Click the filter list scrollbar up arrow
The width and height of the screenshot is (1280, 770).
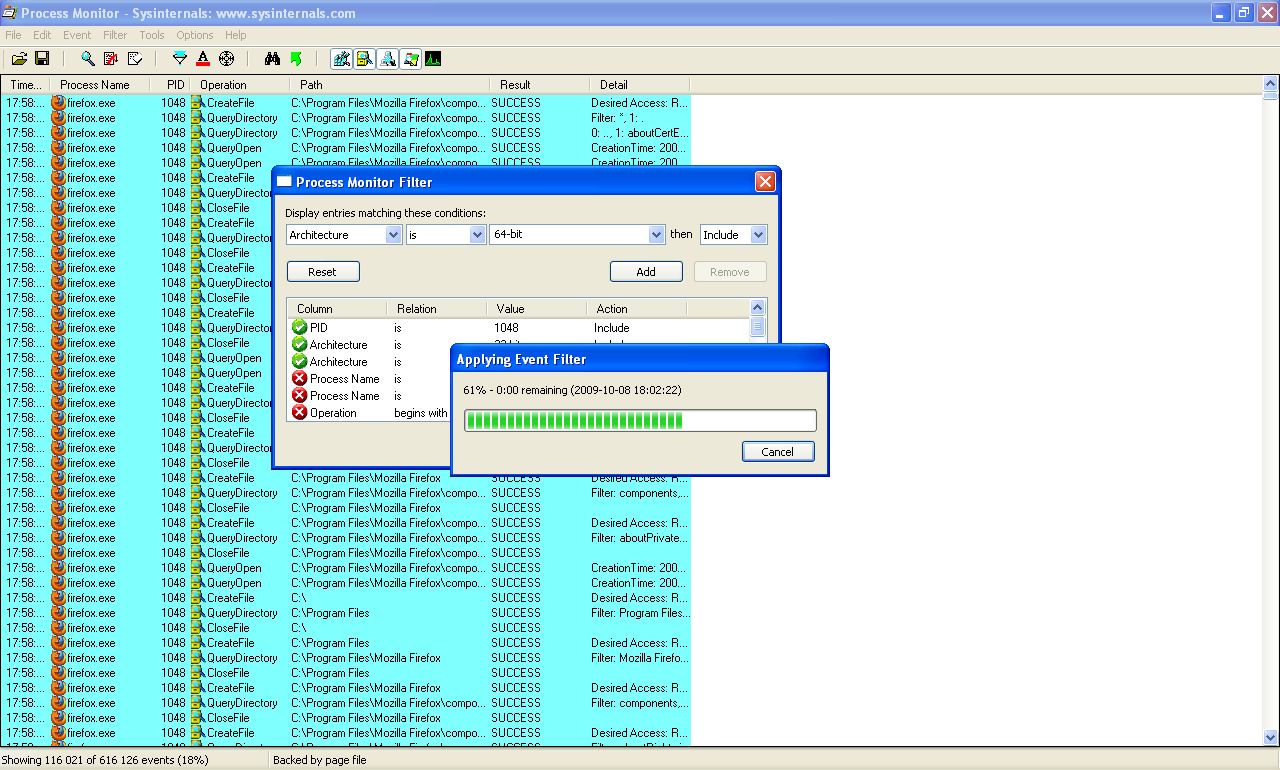click(757, 308)
